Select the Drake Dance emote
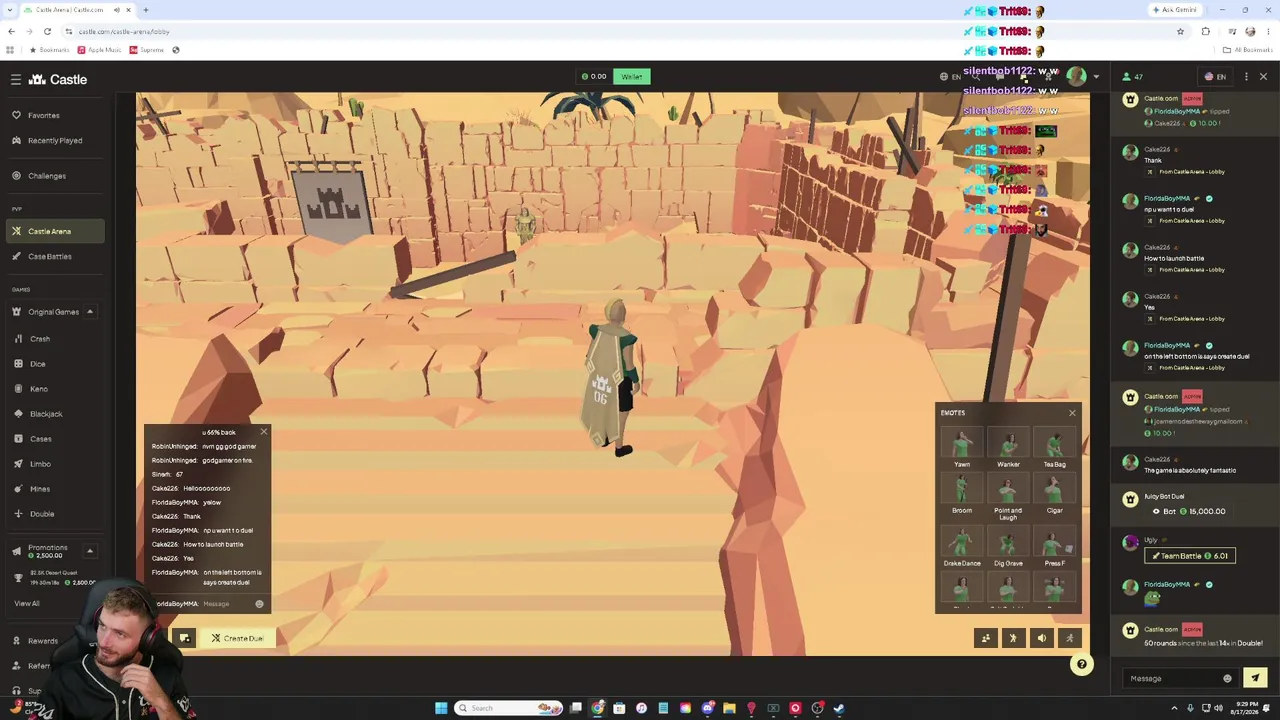Viewport: 1280px width, 720px height. 961,547
